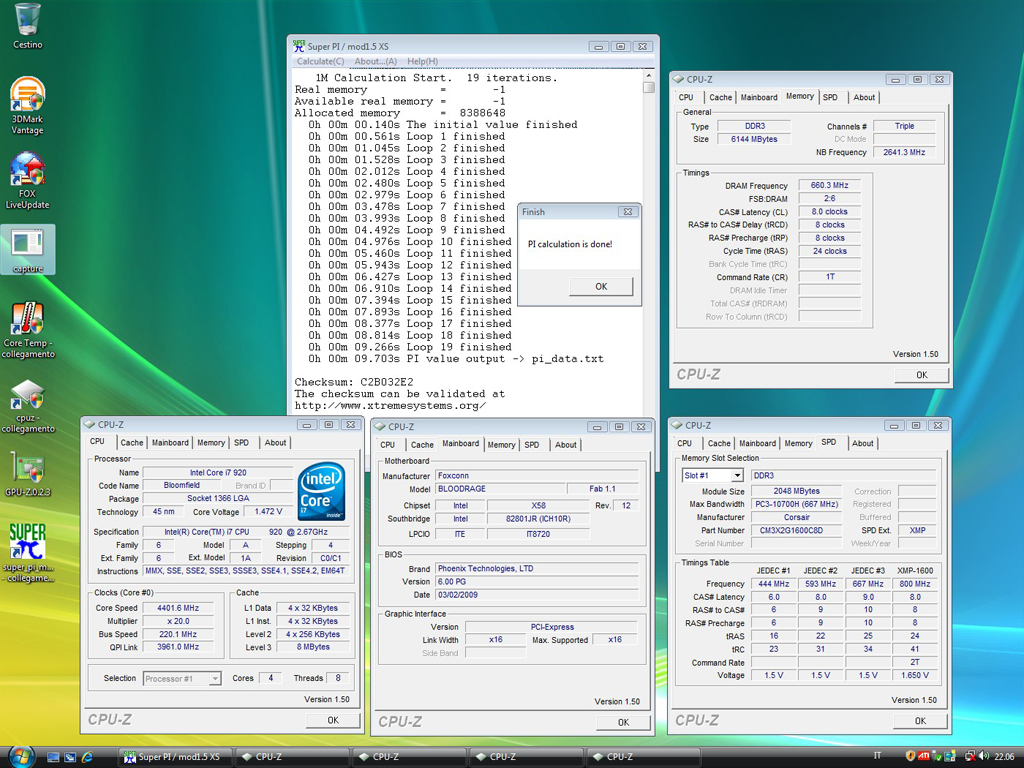Click the IT language indicator in taskbar

[x=877, y=756]
